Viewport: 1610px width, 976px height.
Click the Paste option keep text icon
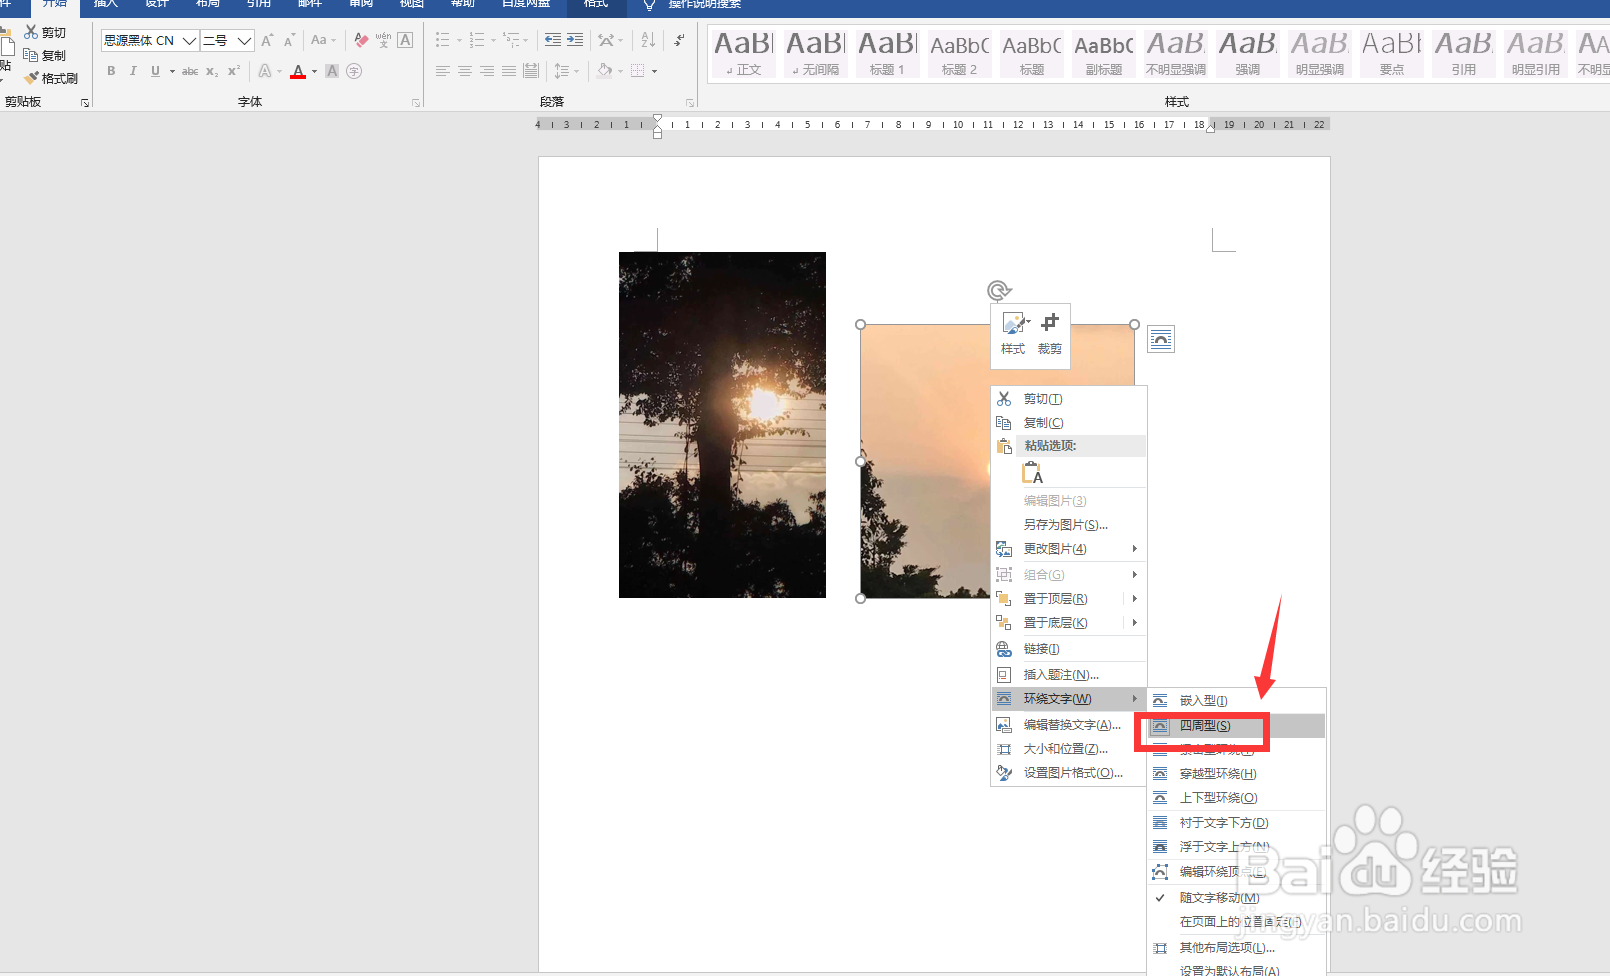(x=1032, y=473)
